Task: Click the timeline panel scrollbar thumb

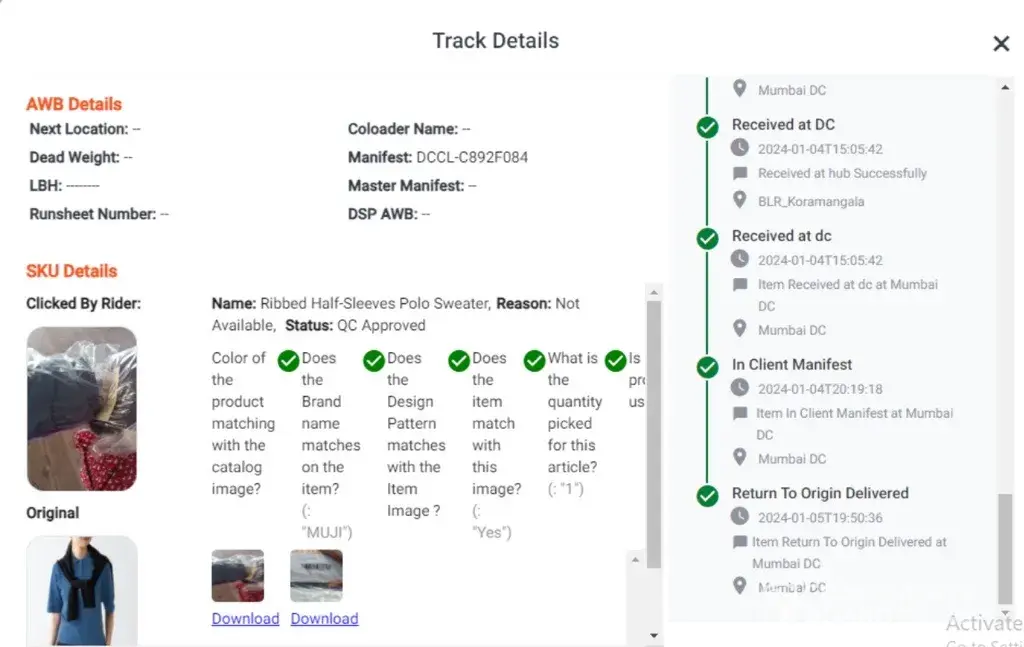Action: pyautogui.click(x=1005, y=548)
